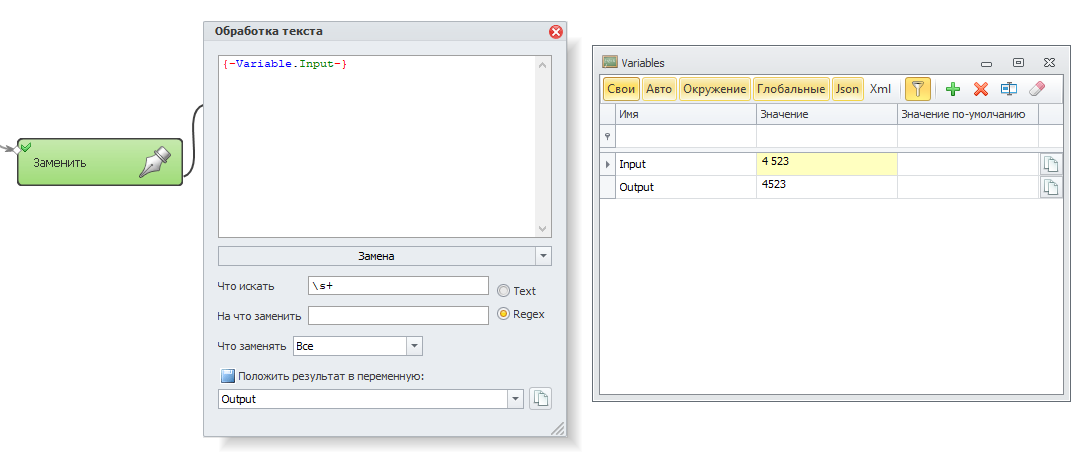Image resolution: width=1089 pixels, height=462 pixels.
Task: Select the Regex radio button
Action: 504,314
